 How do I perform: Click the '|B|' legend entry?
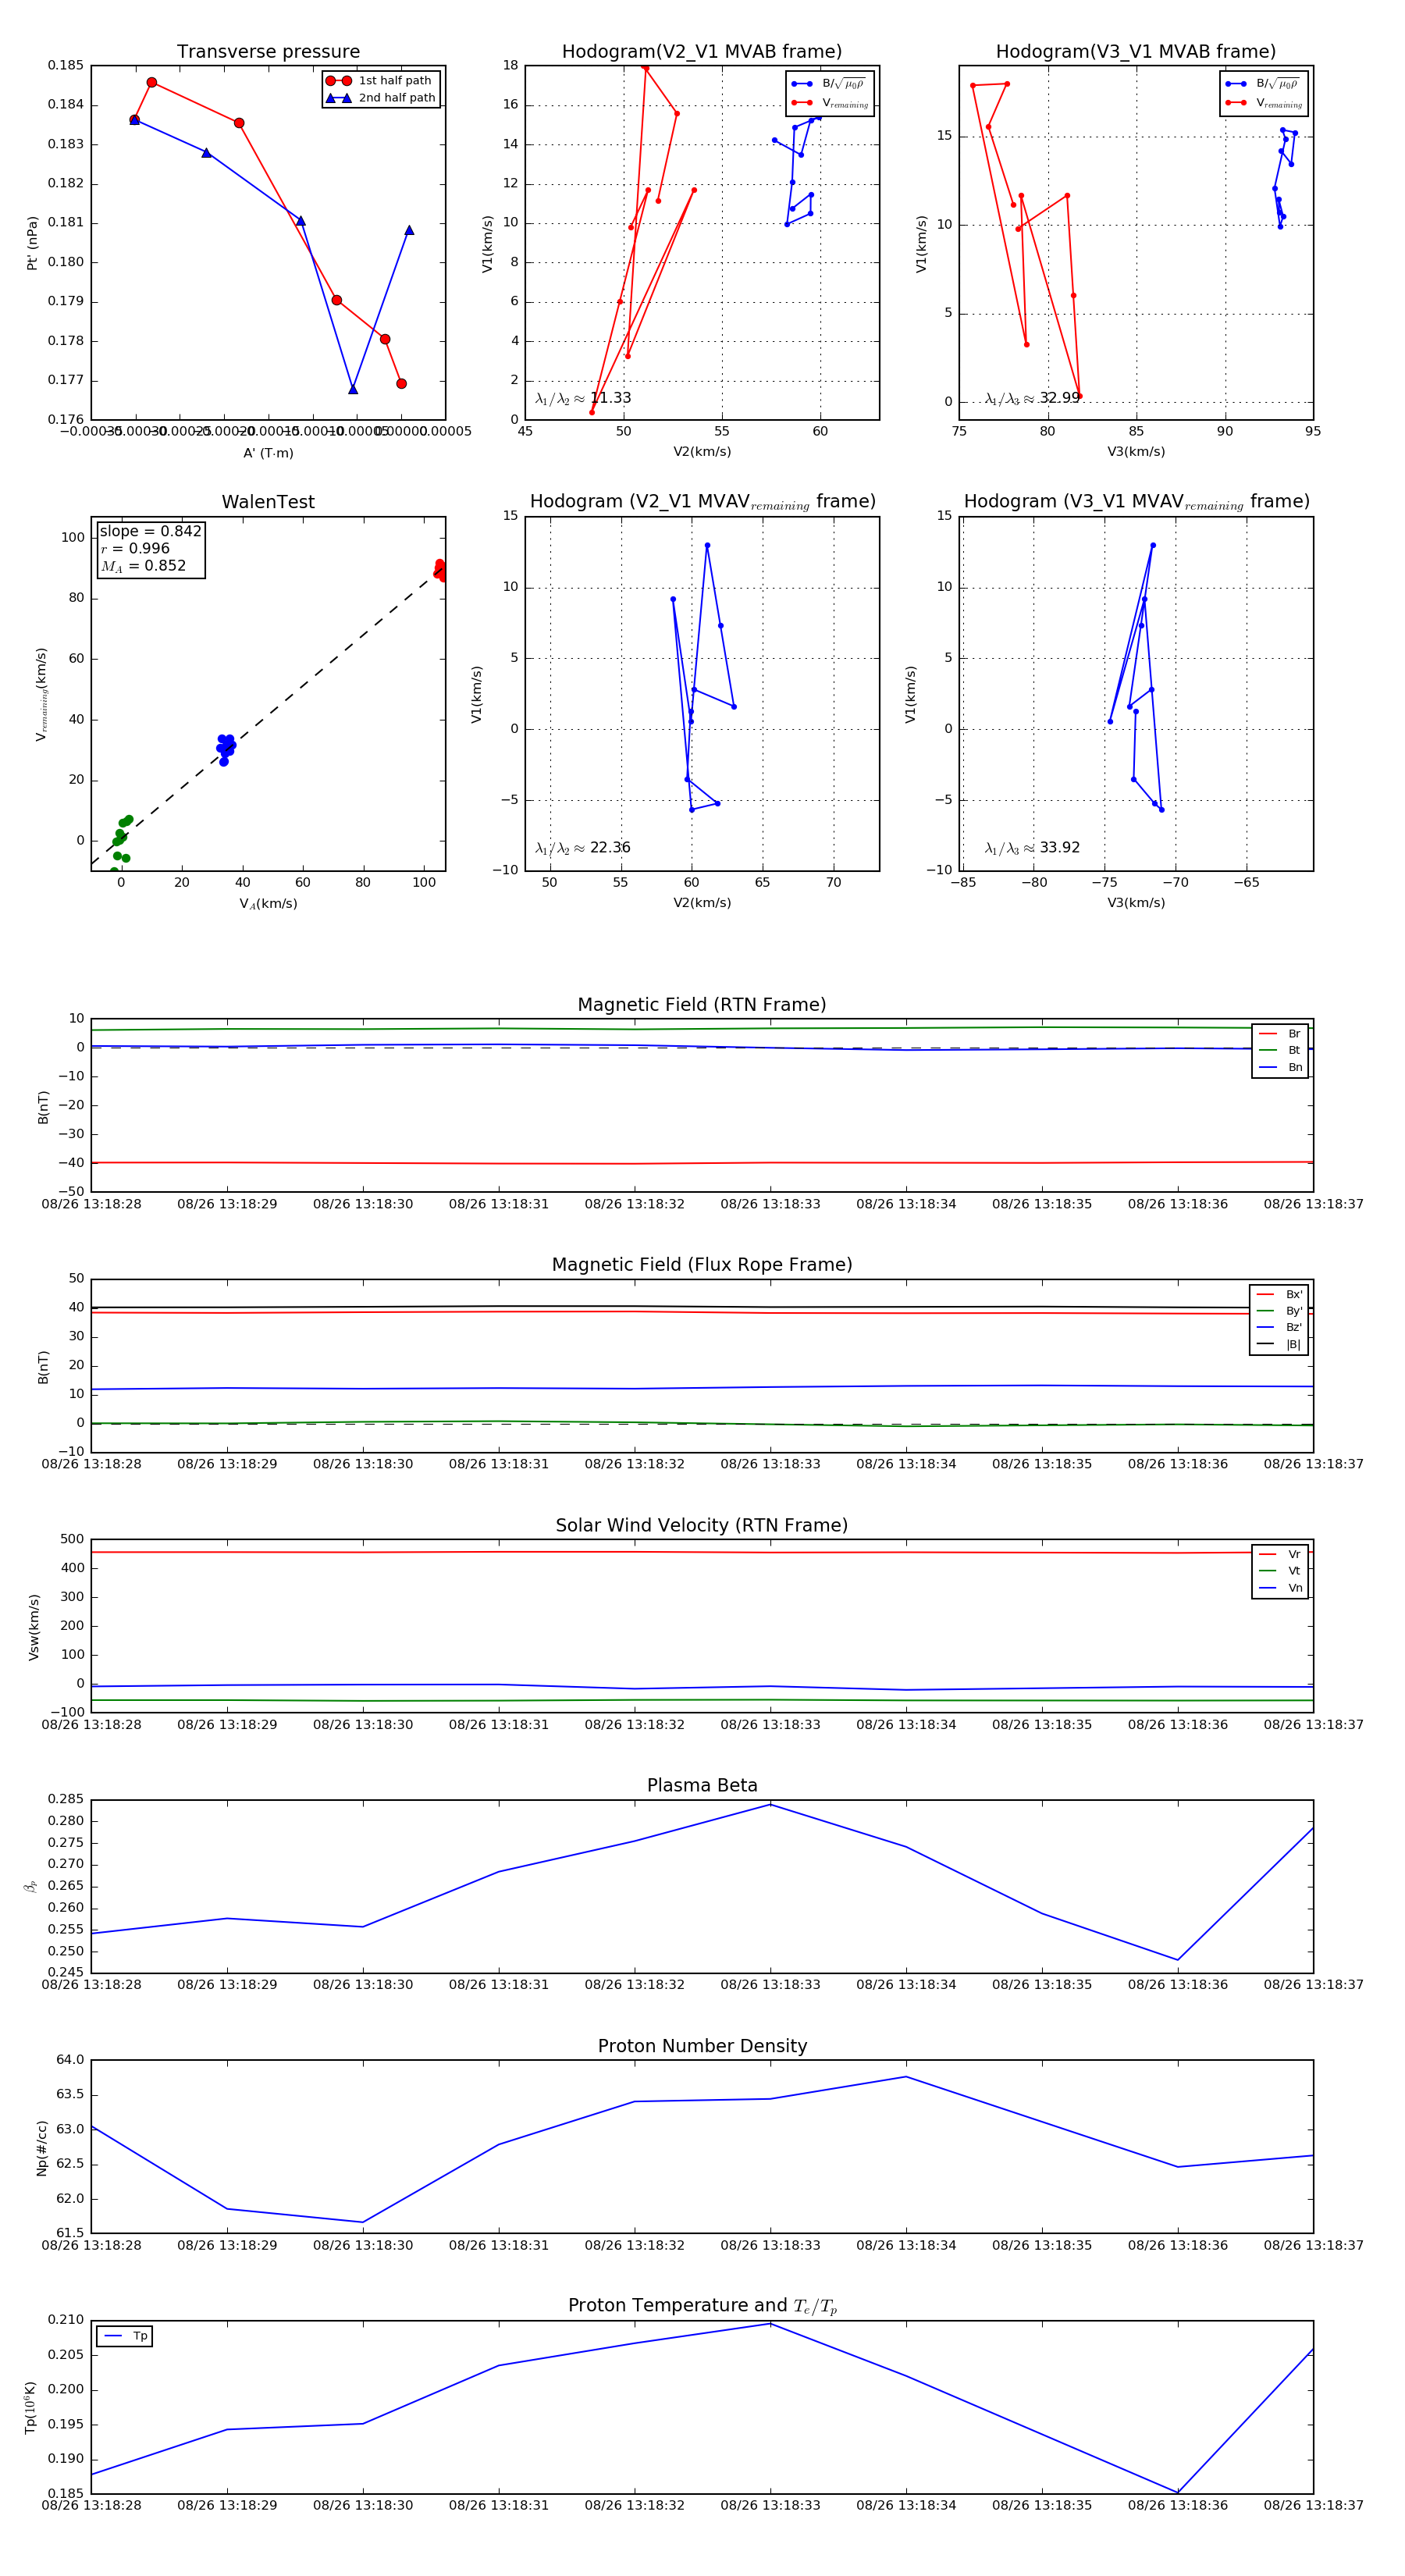(1279, 1345)
